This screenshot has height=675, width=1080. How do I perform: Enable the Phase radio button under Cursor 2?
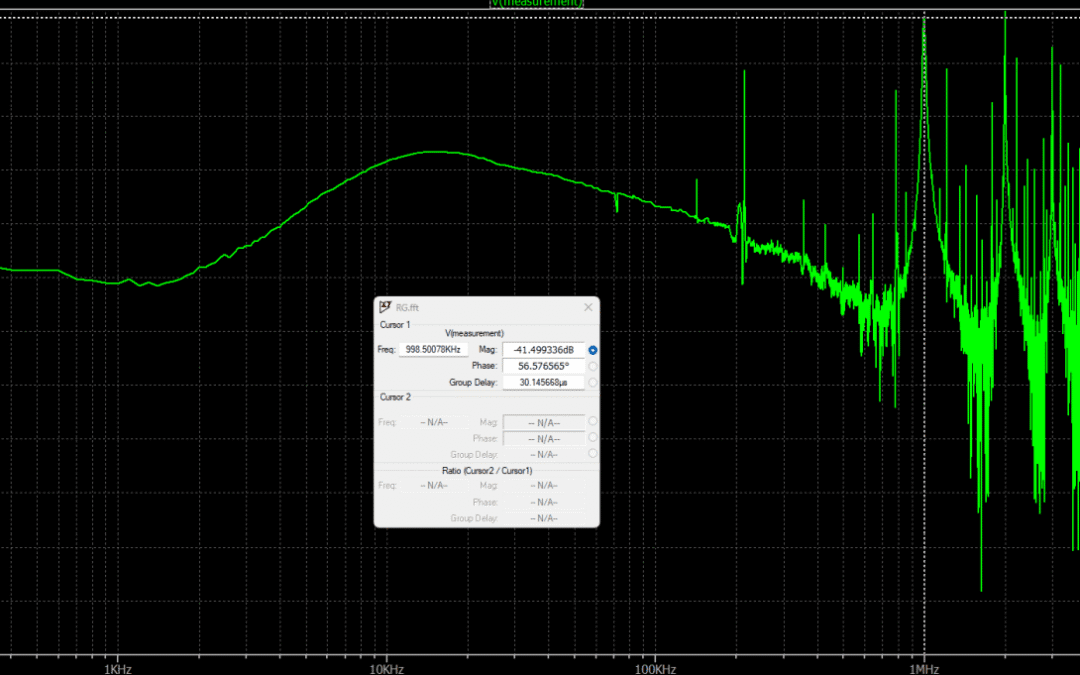(592, 438)
